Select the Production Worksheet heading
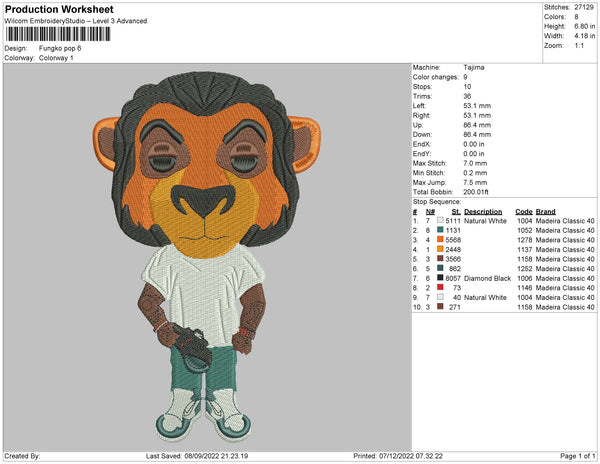The height and width of the screenshot is (464, 600). pyautogui.click(x=59, y=9)
